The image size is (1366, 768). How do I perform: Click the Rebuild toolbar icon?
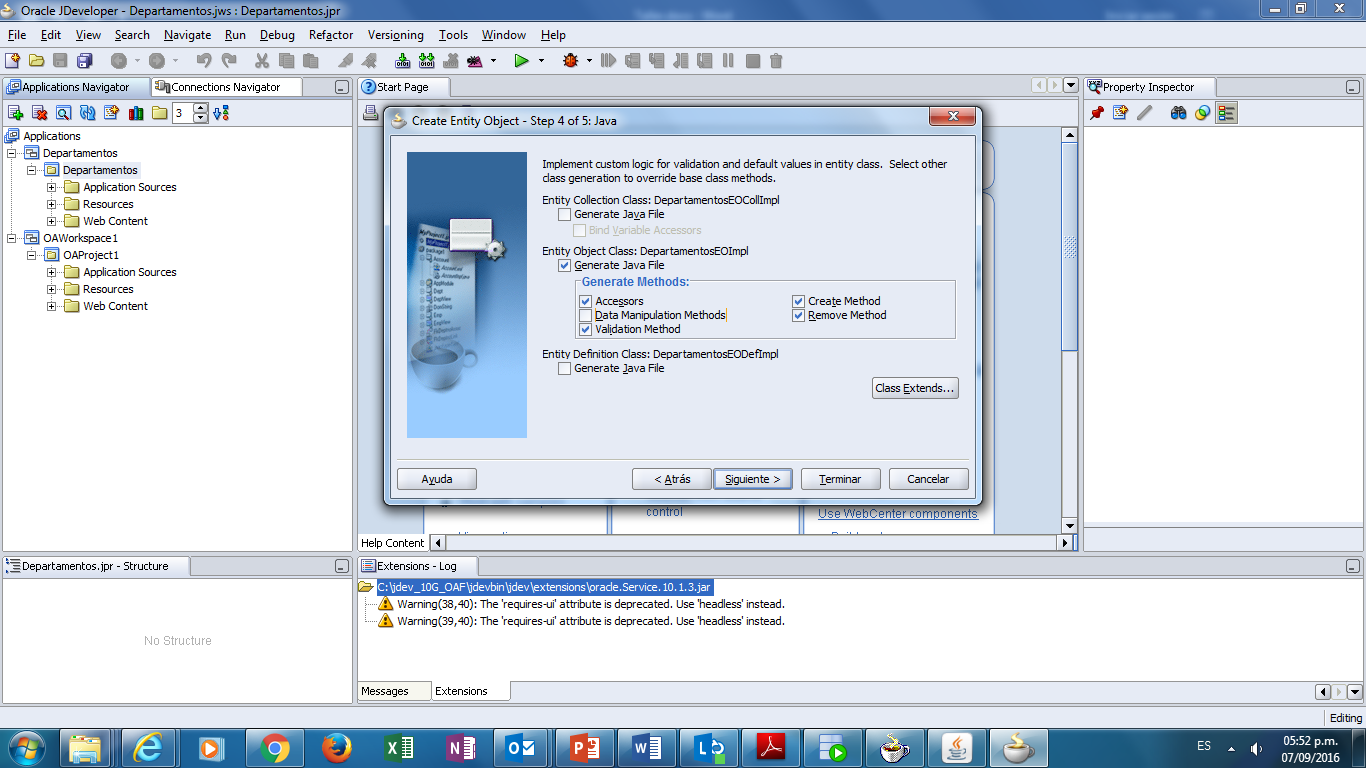[x=427, y=61]
